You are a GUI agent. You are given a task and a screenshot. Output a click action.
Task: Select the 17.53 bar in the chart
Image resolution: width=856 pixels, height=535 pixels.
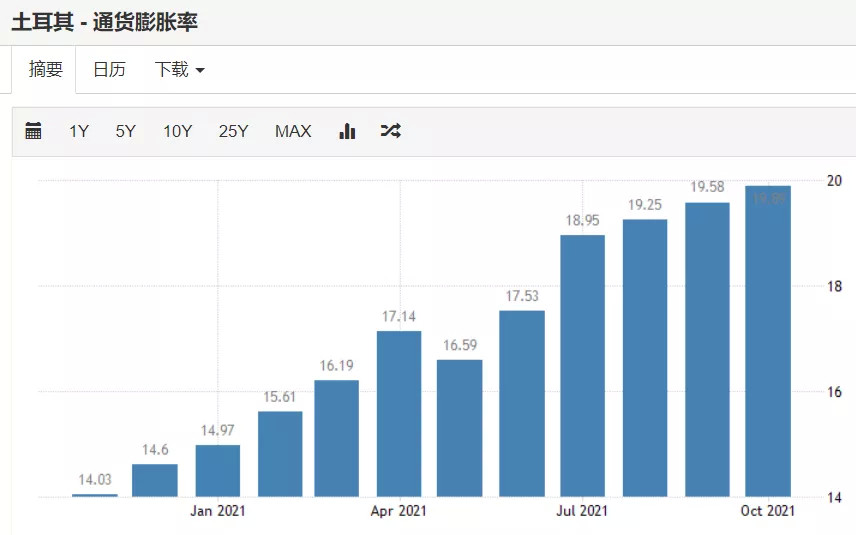(522, 403)
